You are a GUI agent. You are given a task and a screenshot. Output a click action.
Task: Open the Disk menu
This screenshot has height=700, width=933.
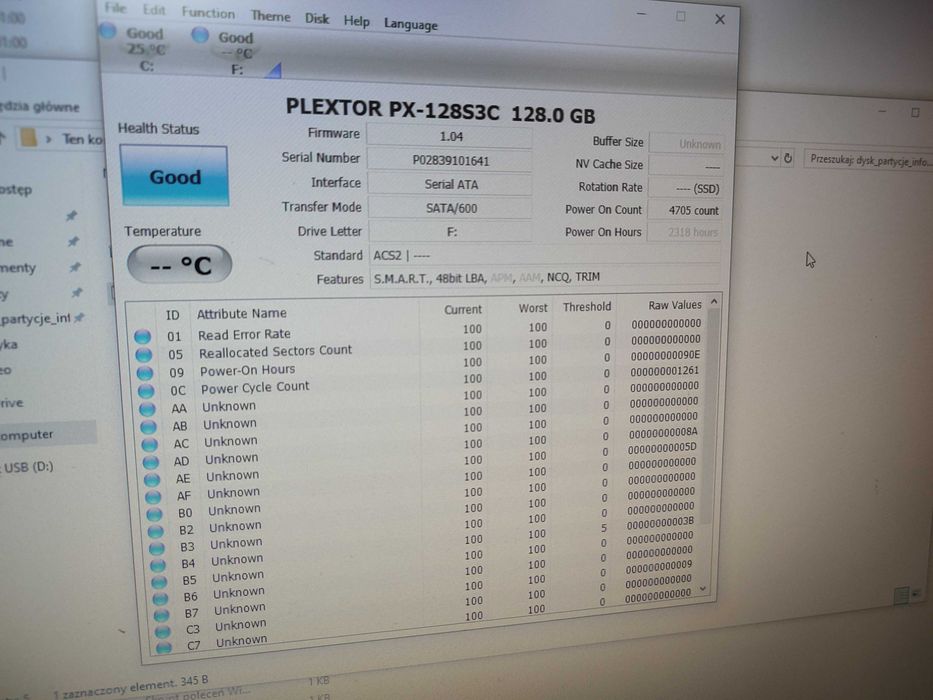click(x=317, y=18)
